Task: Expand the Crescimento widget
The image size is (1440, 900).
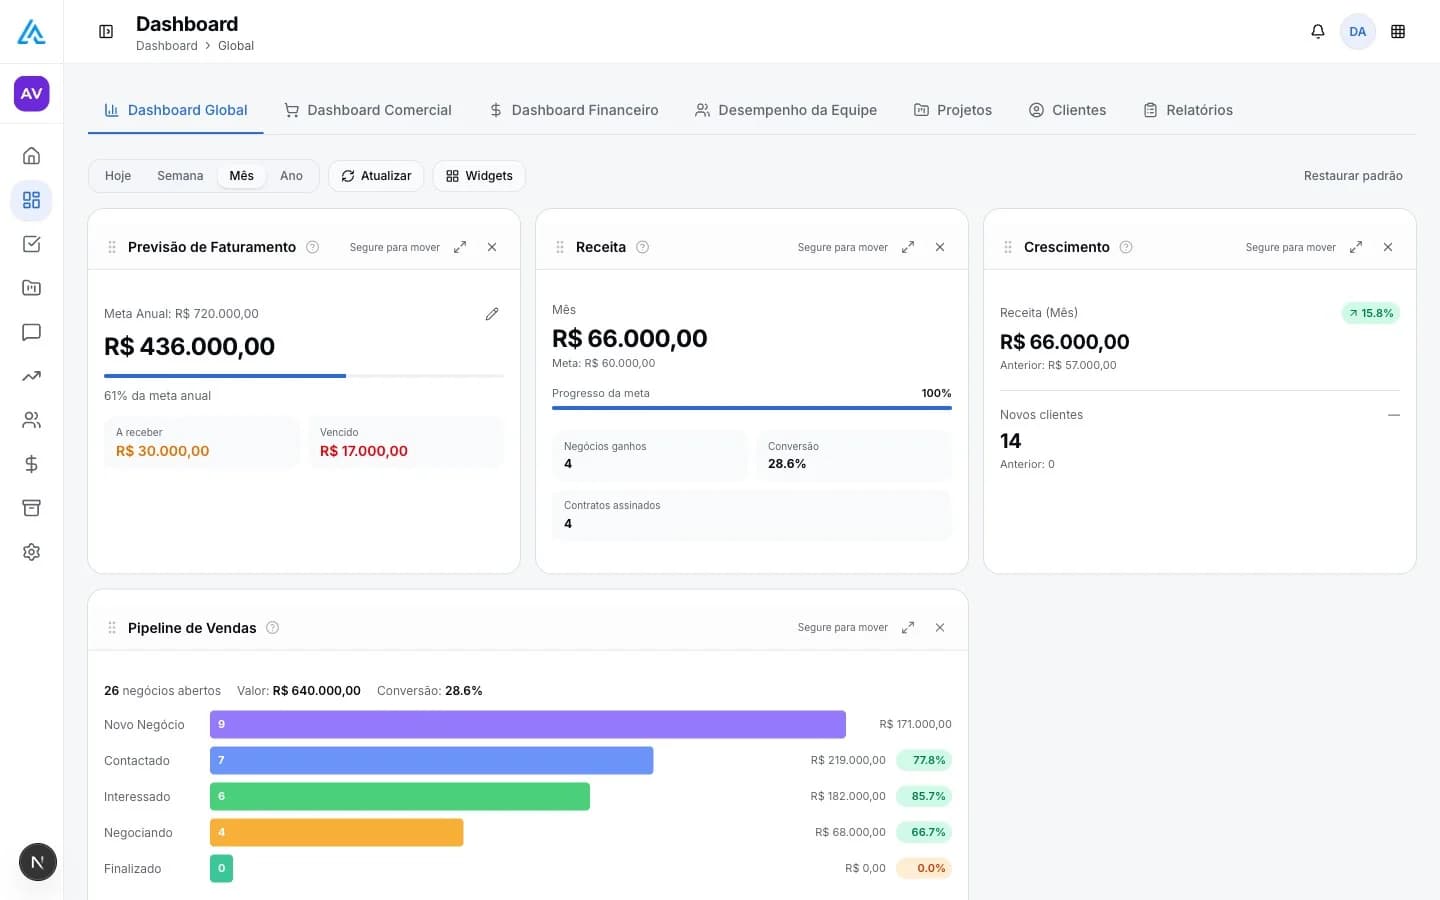Action: click(x=1356, y=247)
